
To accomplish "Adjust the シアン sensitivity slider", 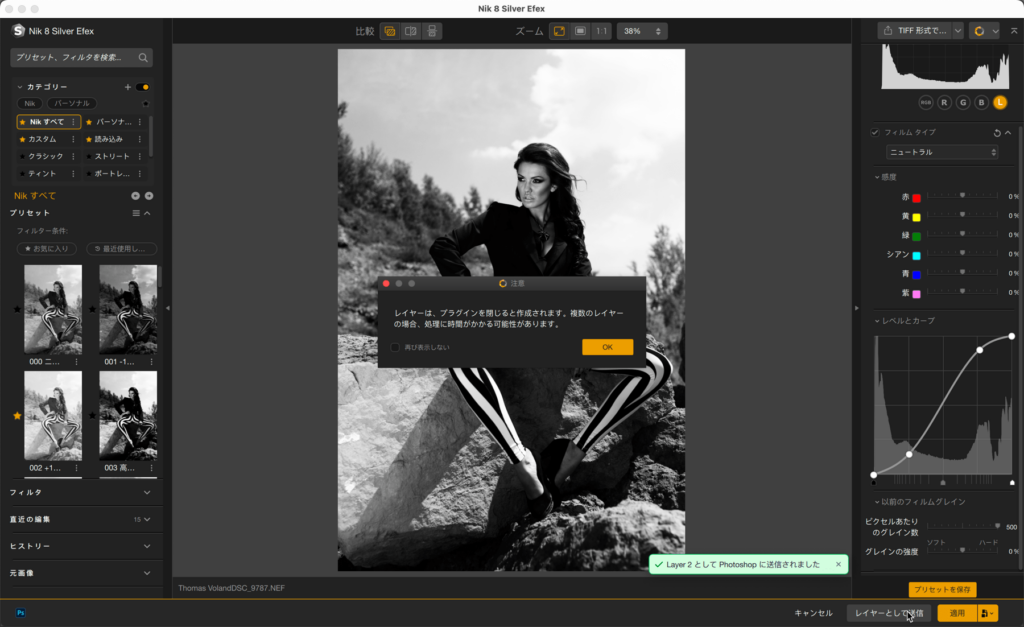I will [x=962, y=254].
